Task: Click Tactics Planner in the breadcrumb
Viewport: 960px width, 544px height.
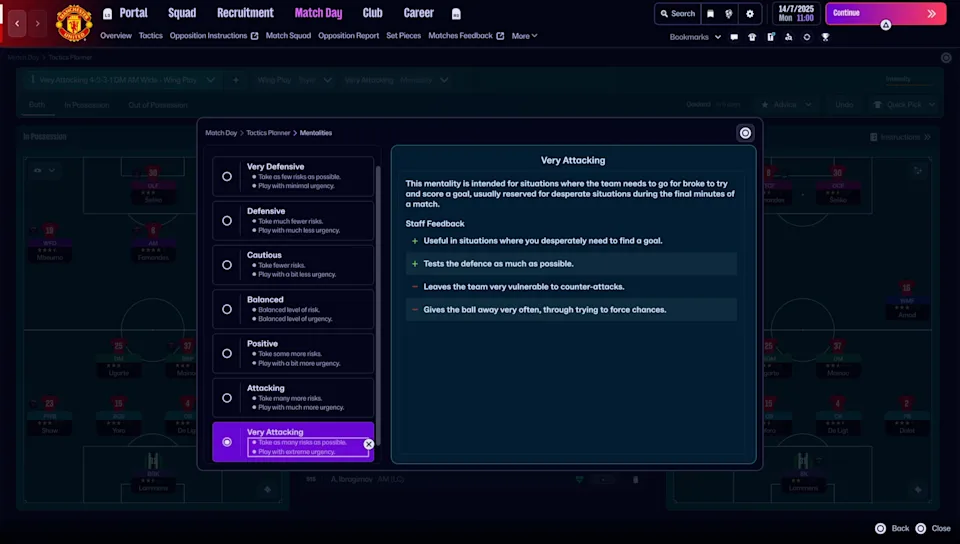Action: point(269,133)
